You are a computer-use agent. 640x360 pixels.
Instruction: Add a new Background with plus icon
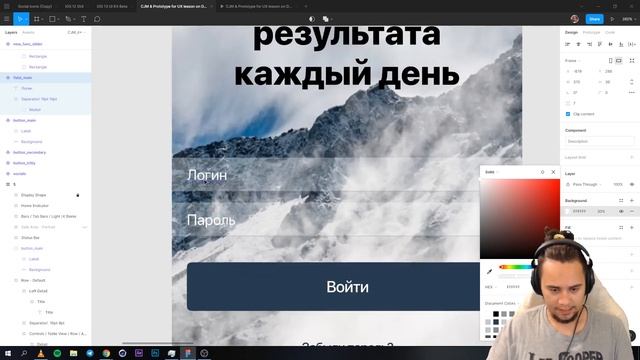click(x=632, y=200)
